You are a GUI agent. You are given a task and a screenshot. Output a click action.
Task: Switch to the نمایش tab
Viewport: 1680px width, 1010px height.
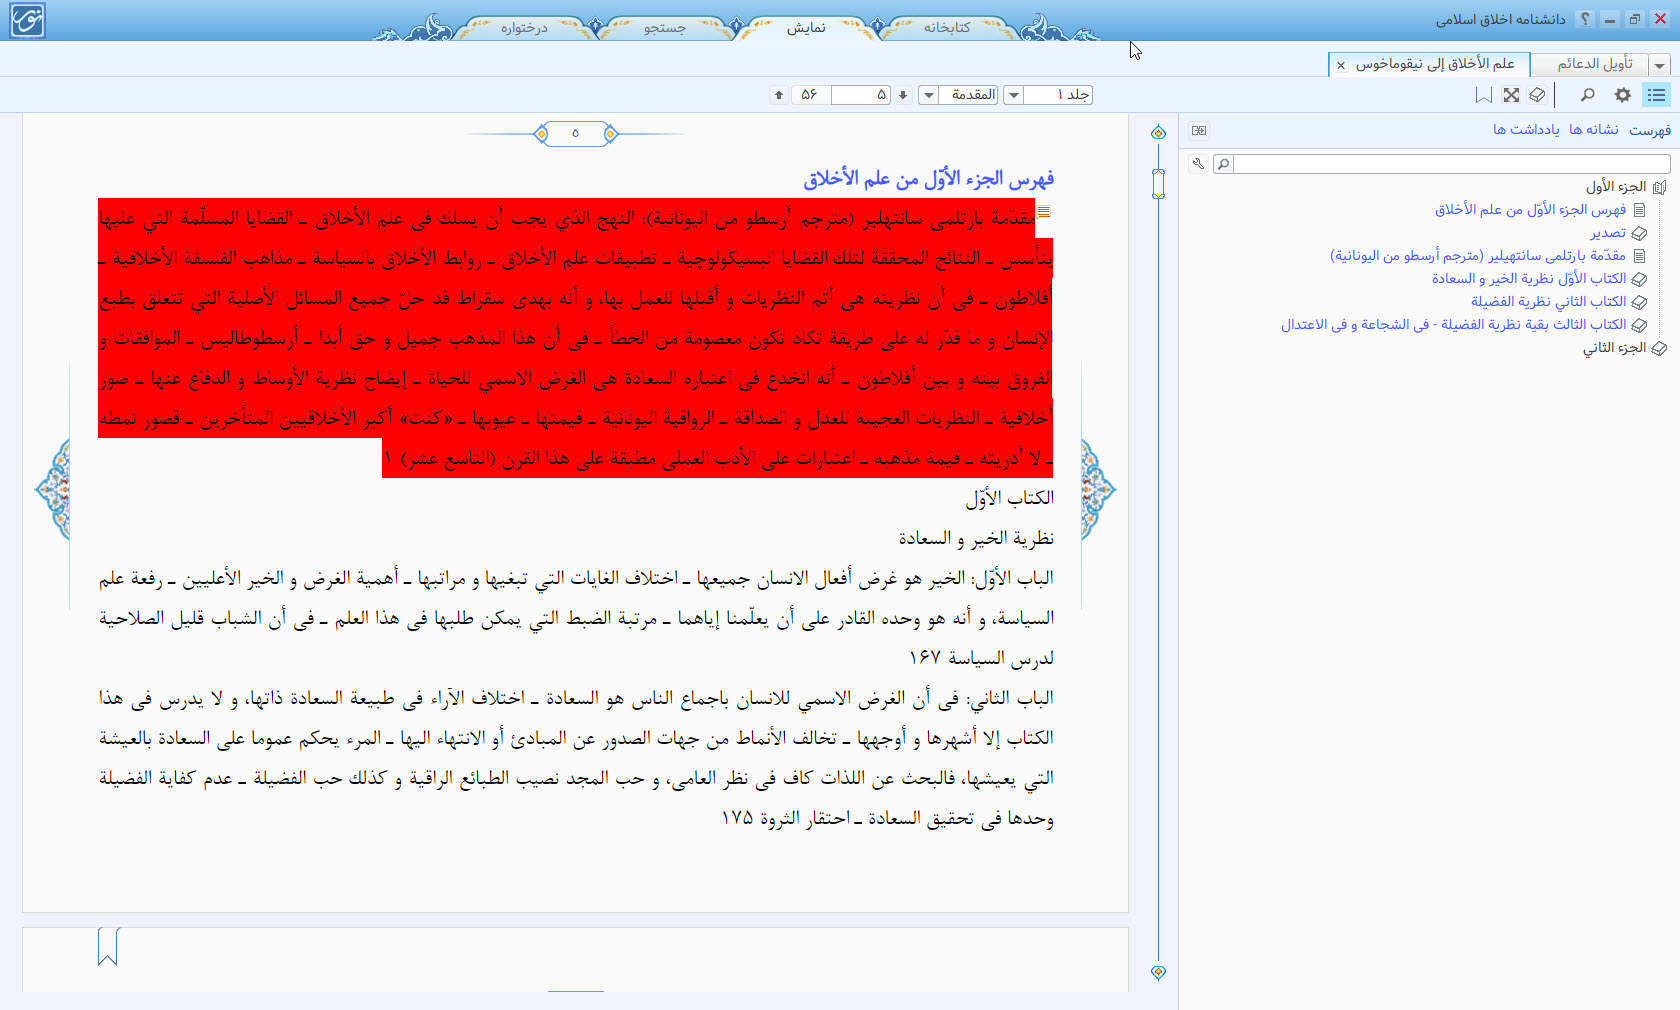[805, 27]
